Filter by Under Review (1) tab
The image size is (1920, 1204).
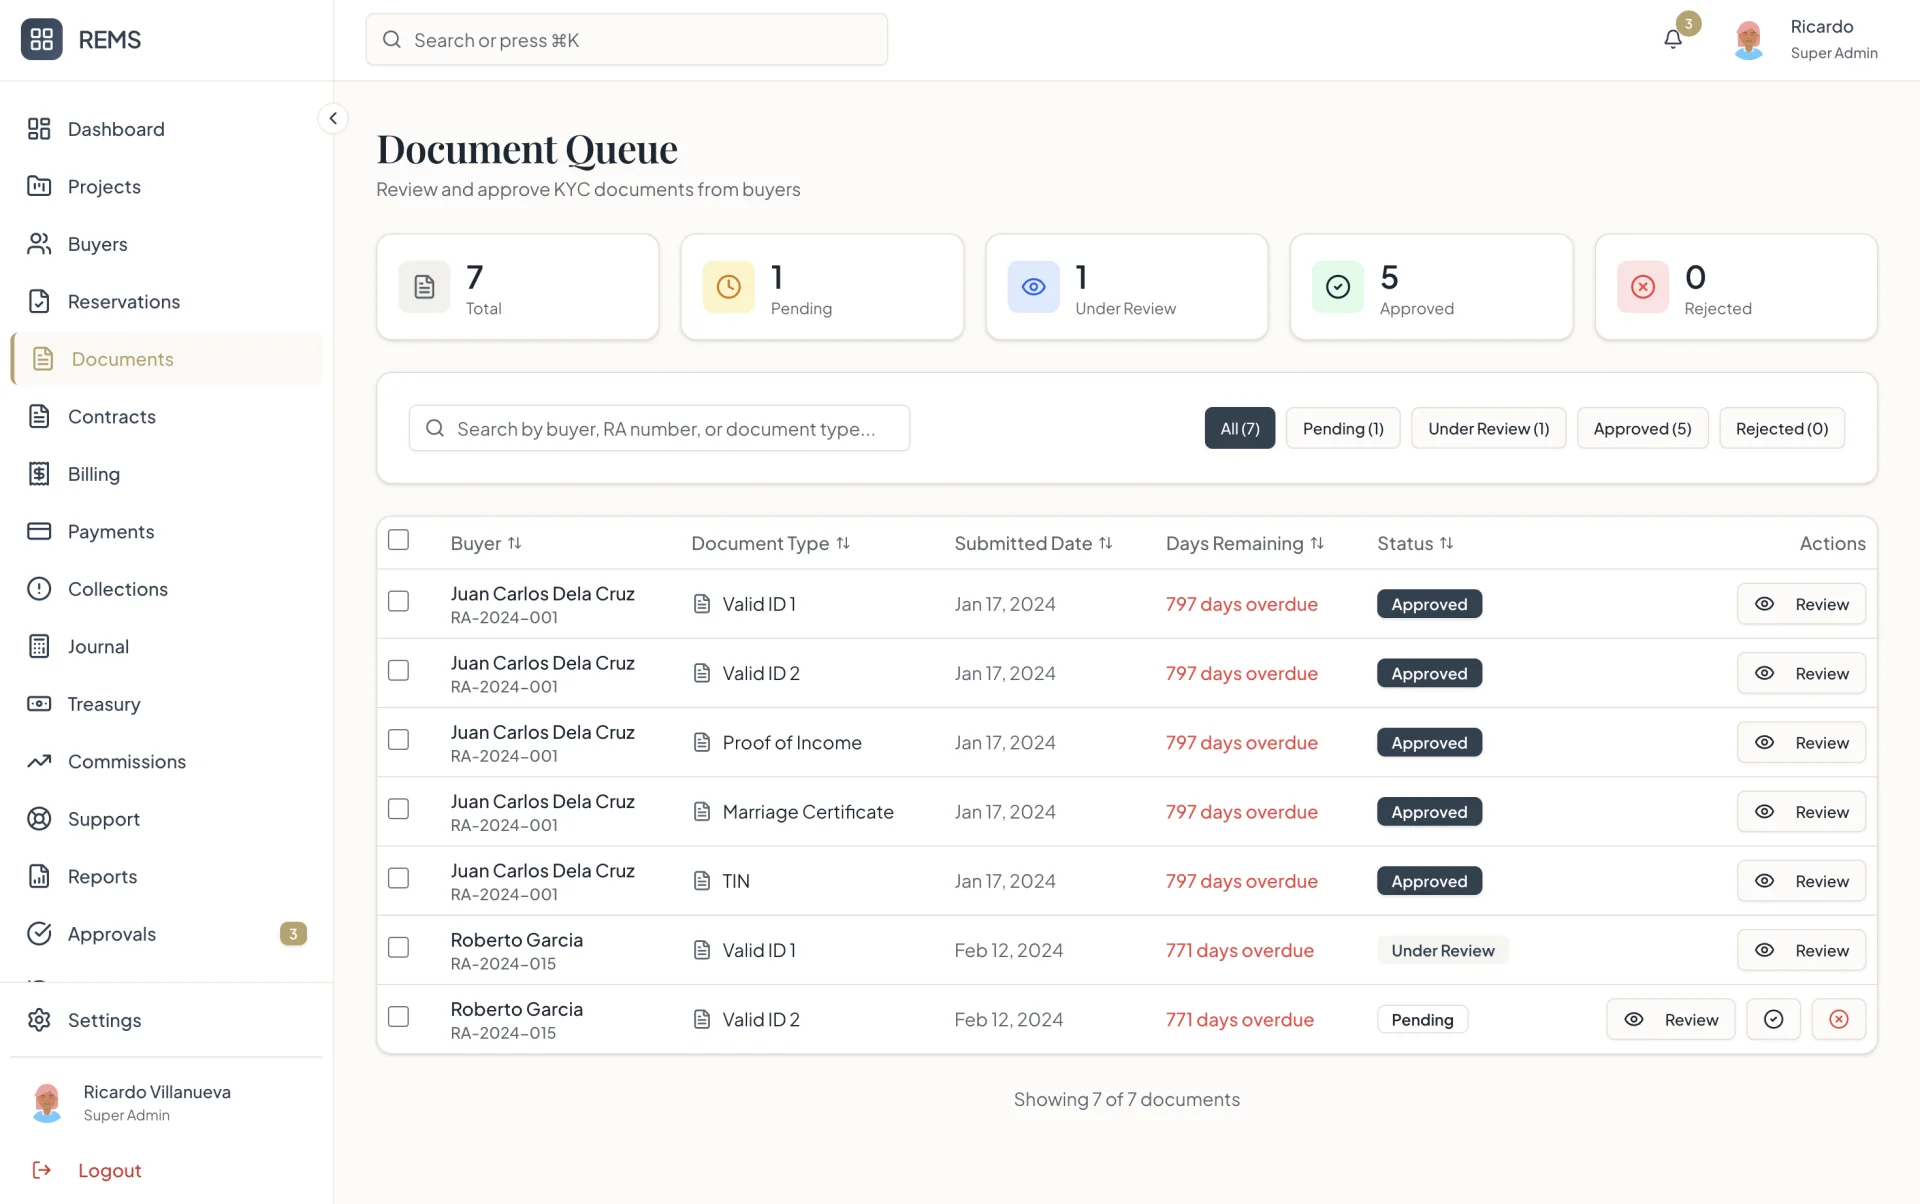(1488, 428)
